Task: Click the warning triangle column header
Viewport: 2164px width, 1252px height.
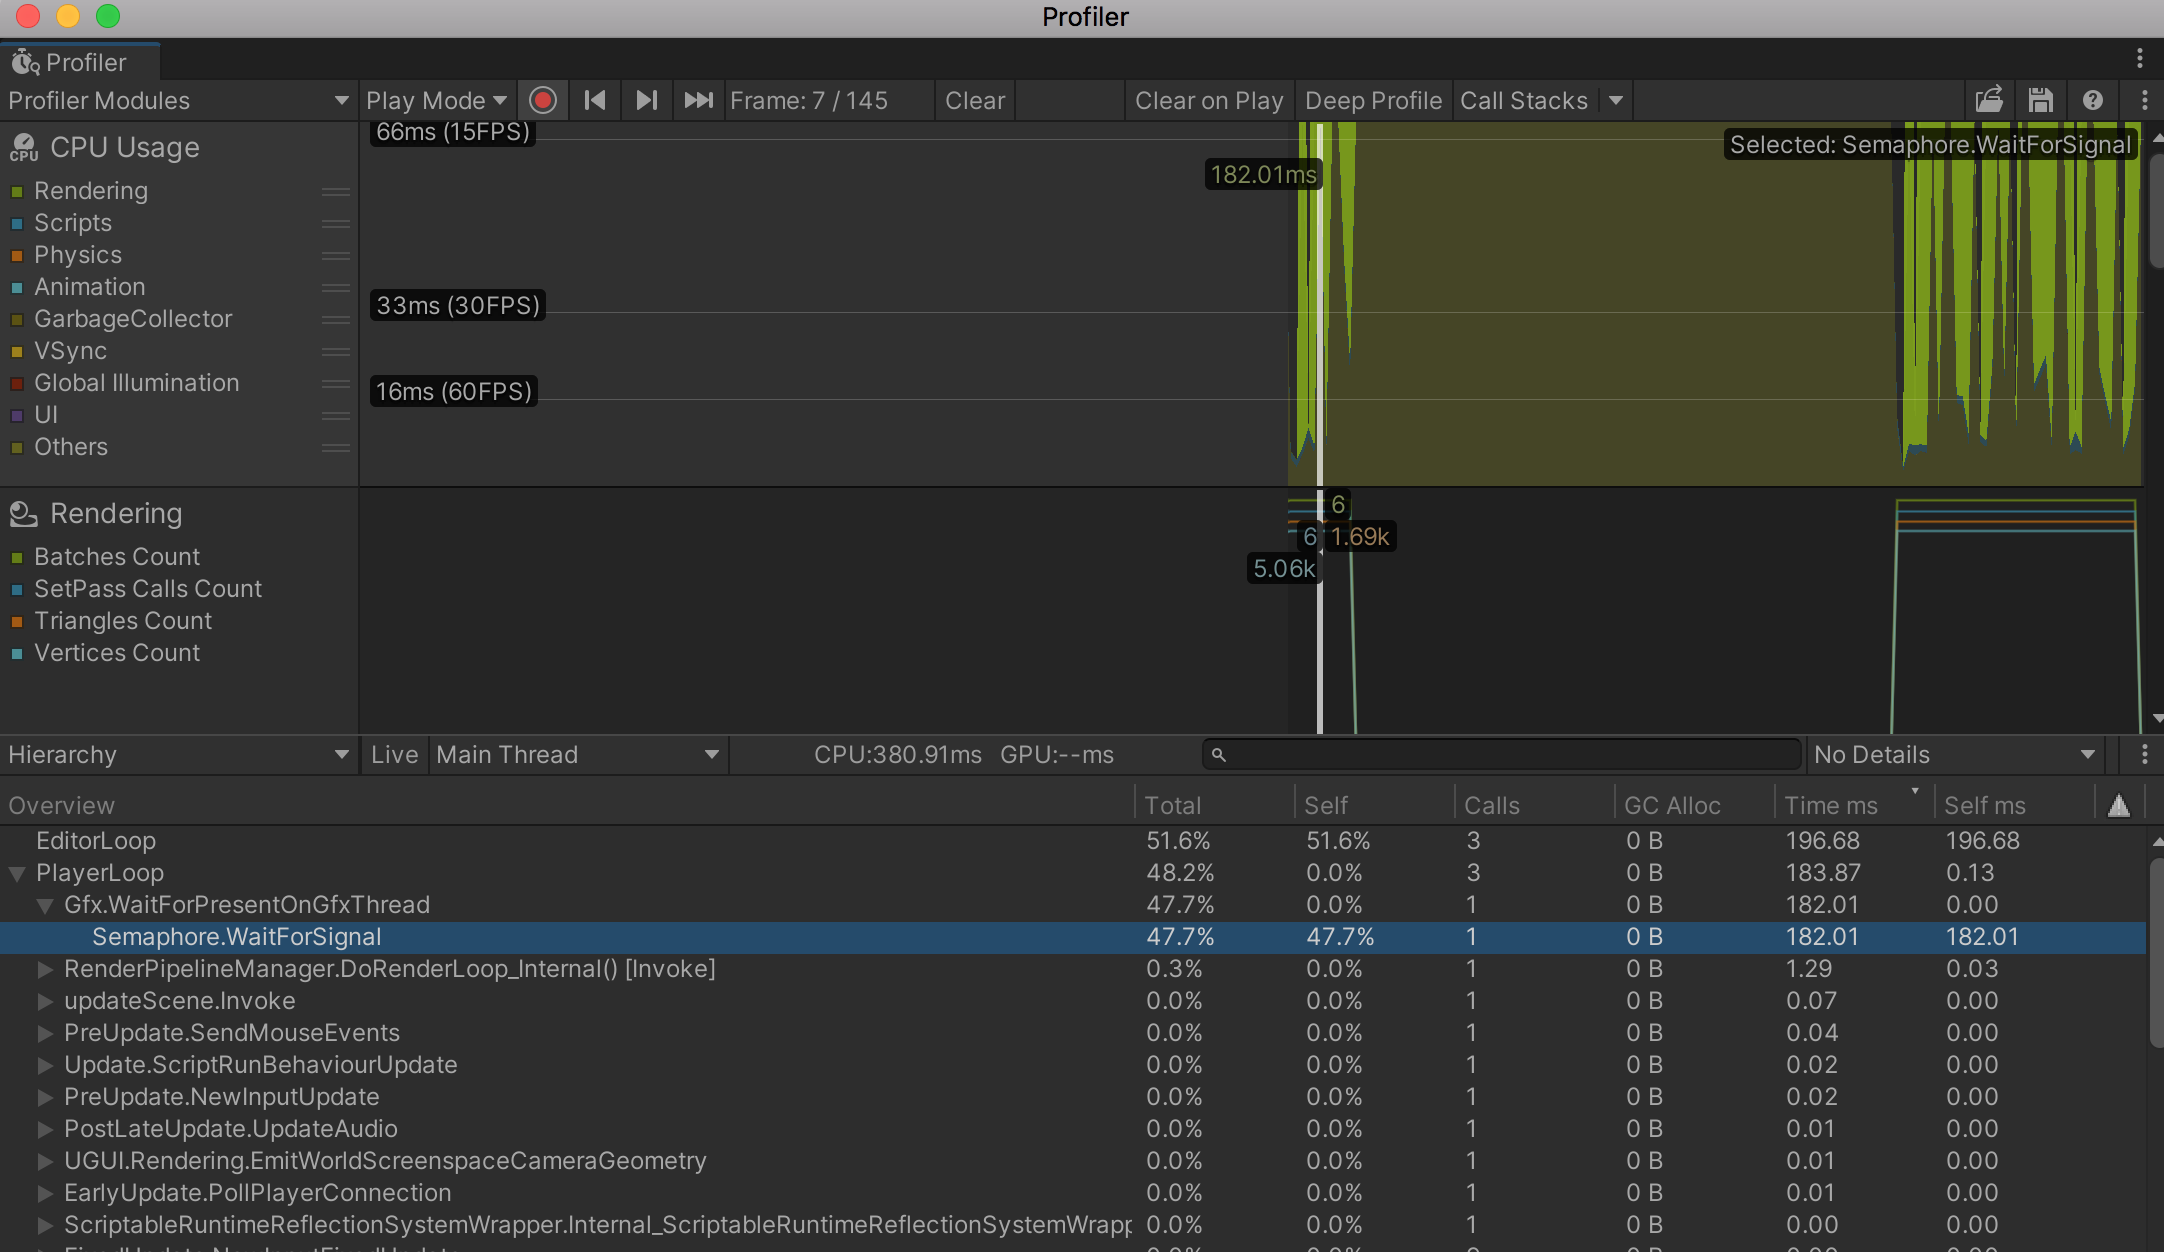Action: (x=2118, y=805)
